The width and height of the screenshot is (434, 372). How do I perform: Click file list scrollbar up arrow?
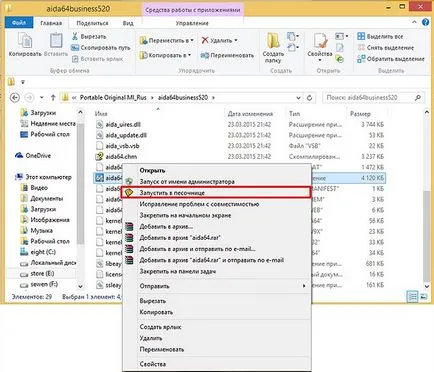coord(426,113)
